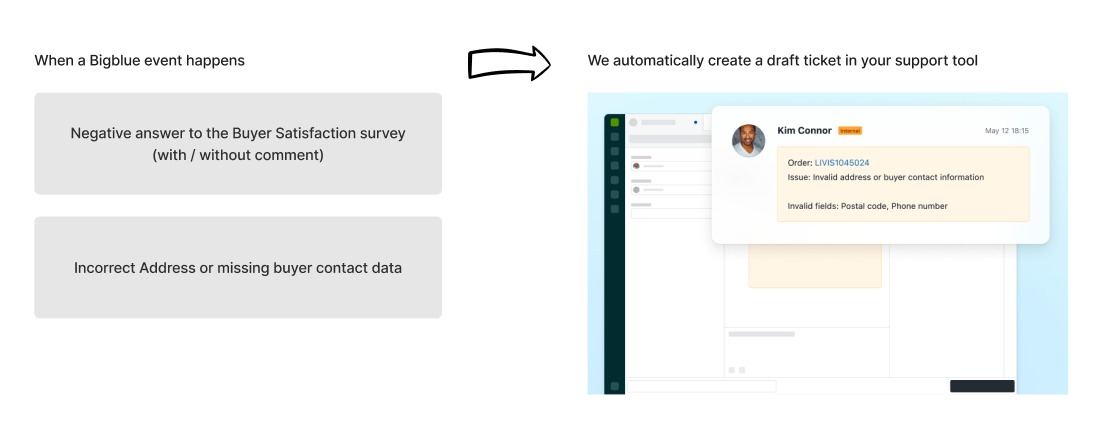Click the orange Internal badge
Image resolution: width=1114 pixels, height=441 pixels.
tap(850, 131)
